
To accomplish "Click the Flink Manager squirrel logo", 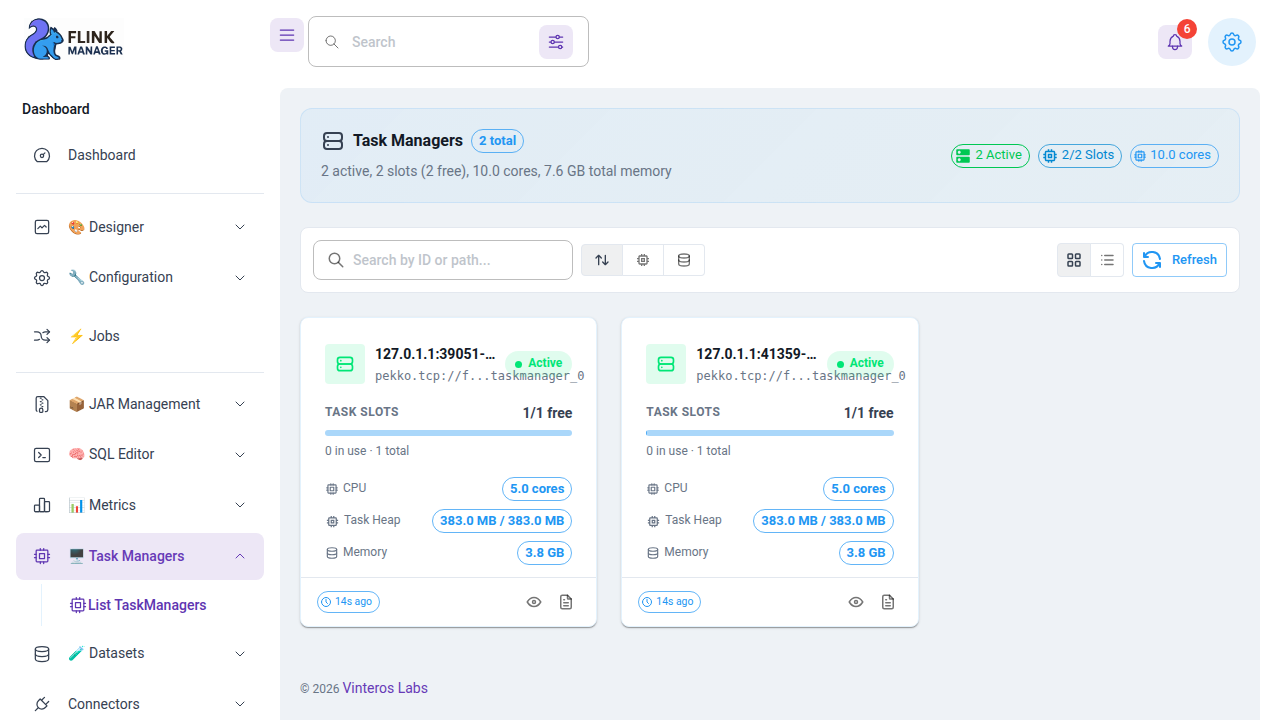I will tap(73, 40).
